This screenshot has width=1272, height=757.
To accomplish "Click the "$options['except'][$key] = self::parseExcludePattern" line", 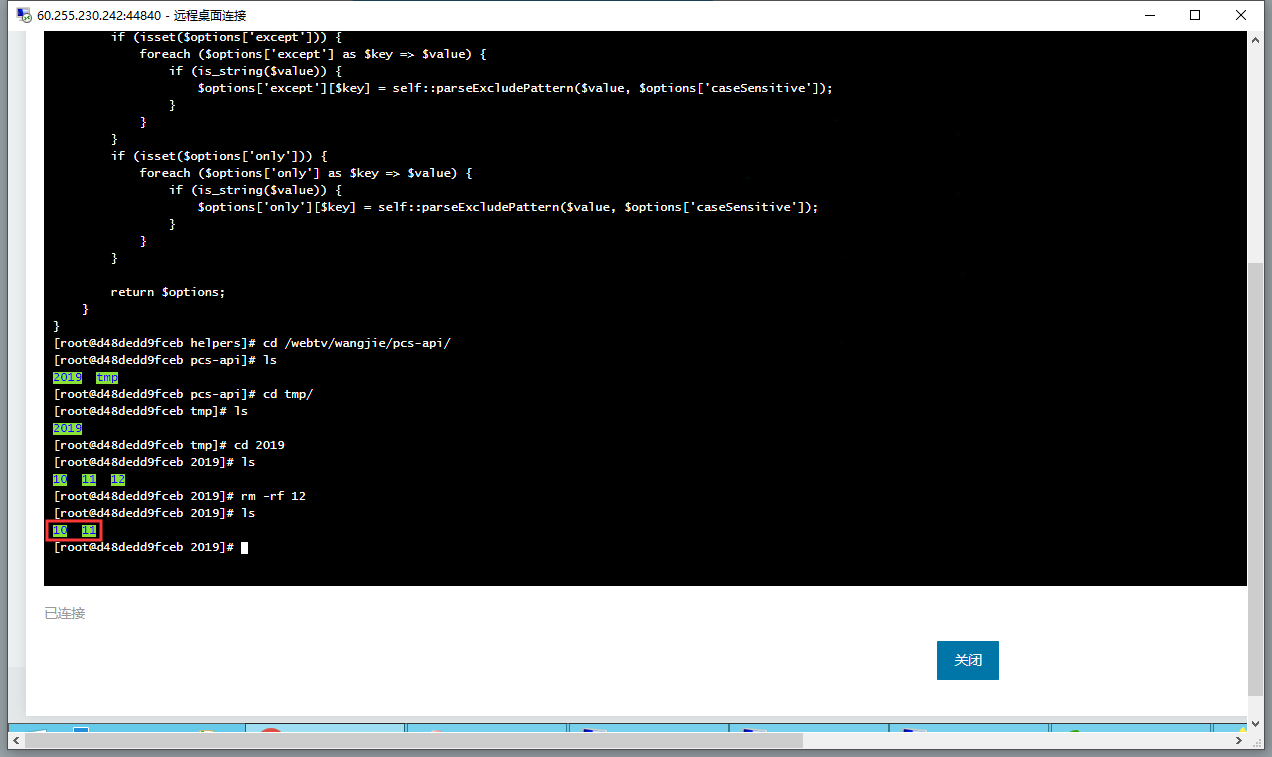I will (x=515, y=88).
